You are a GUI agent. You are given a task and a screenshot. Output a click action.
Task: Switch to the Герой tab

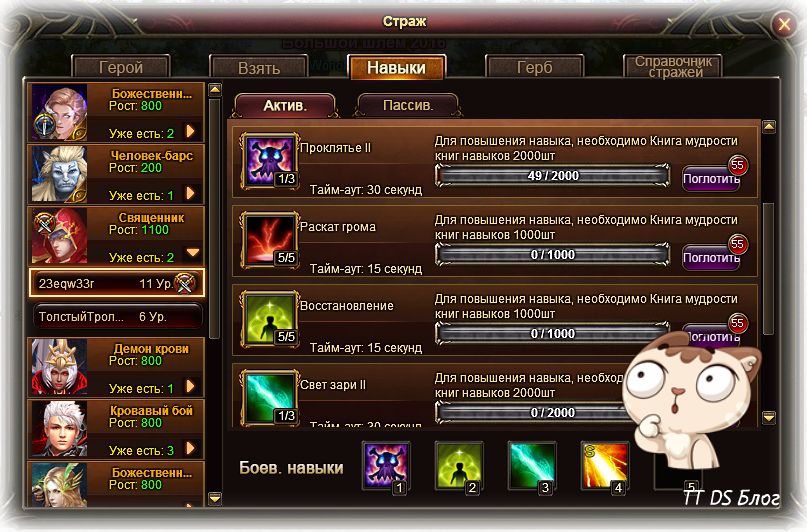[x=121, y=67]
